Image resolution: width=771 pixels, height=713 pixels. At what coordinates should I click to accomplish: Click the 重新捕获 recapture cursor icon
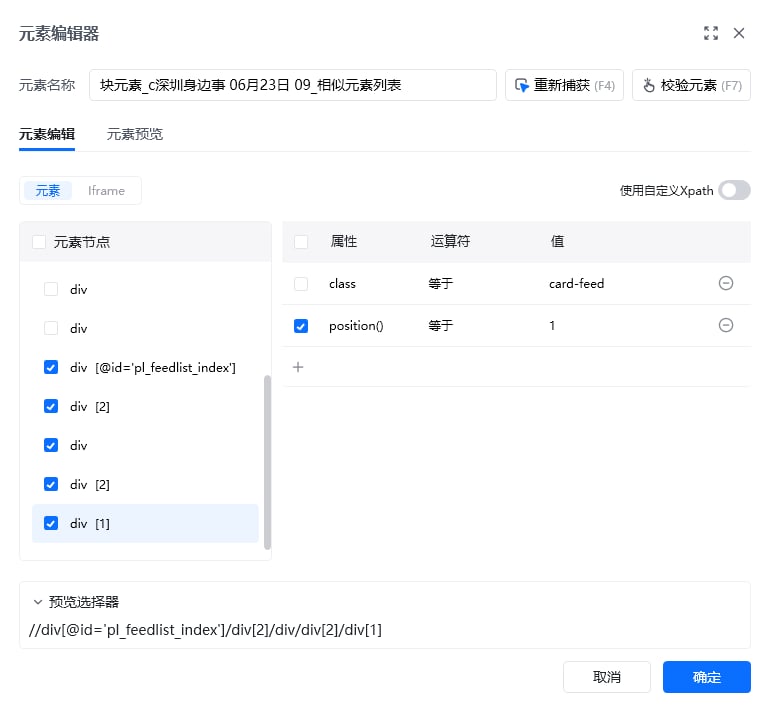click(521, 85)
